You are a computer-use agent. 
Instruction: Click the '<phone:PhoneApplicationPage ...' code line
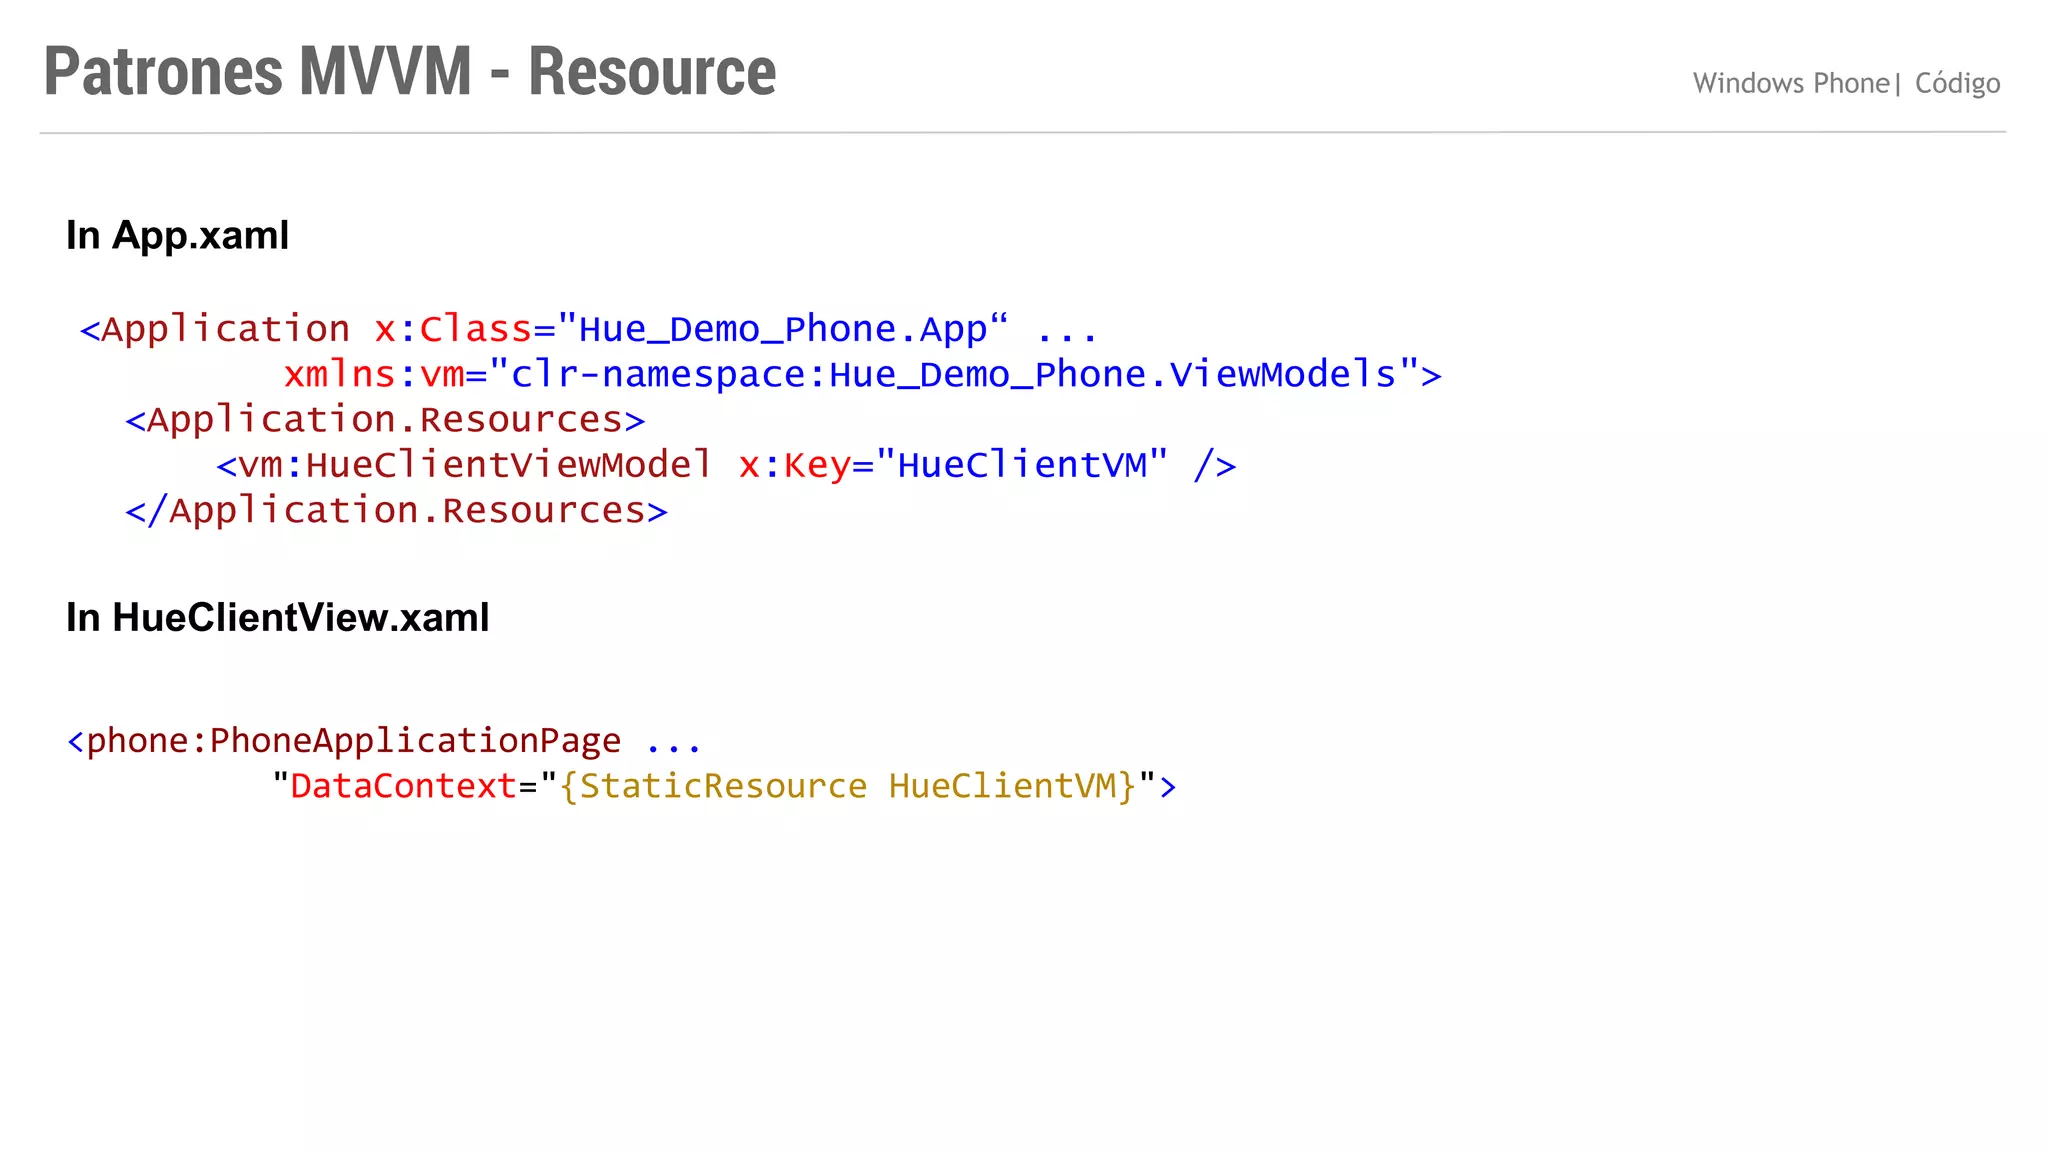pyautogui.click(x=384, y=741)
